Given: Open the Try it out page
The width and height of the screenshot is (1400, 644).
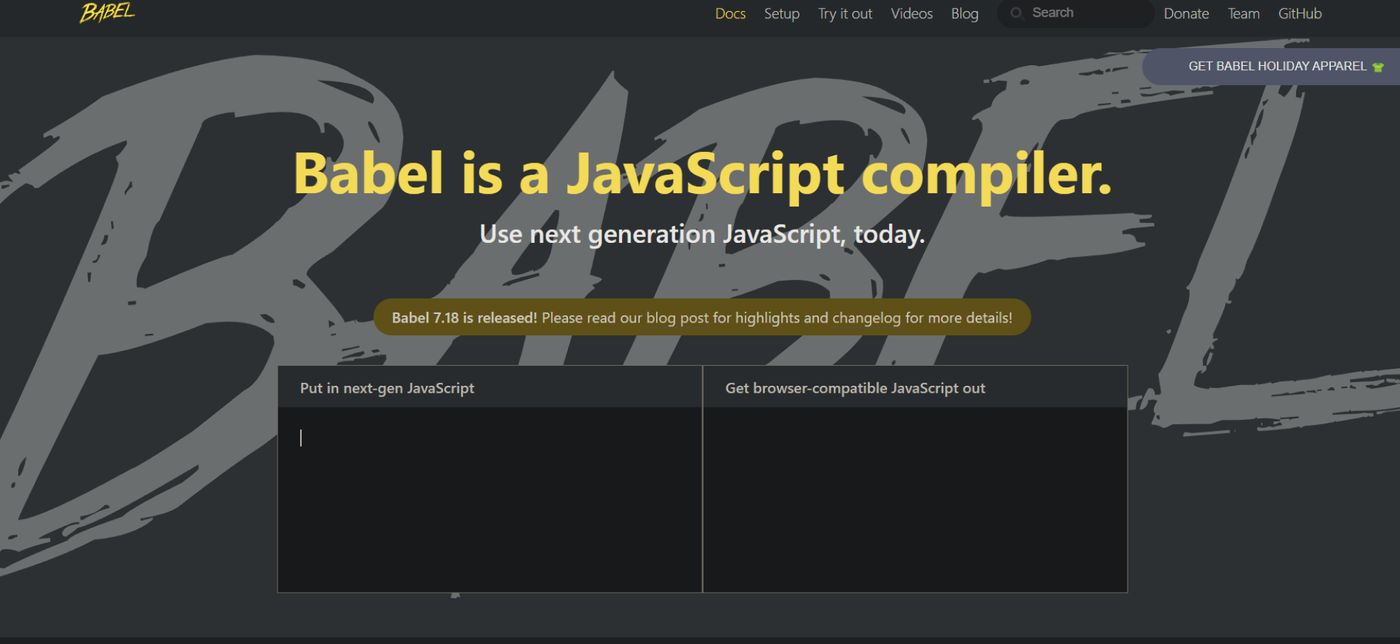Looking at the screenshot, I should (x=845, y=13).
